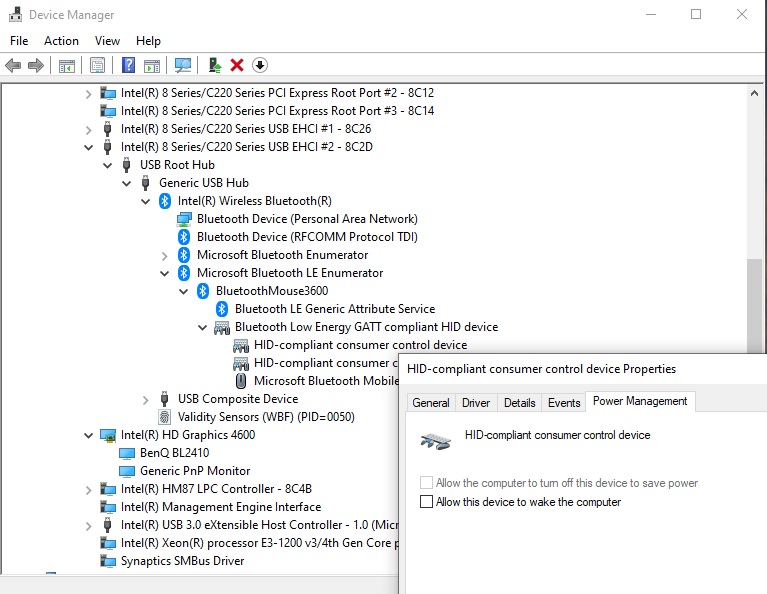The height and width of the screenshot is (594, 767).
Task: Click the BluetoothMouse3600 Bluetooth icon
Action: 203,291
